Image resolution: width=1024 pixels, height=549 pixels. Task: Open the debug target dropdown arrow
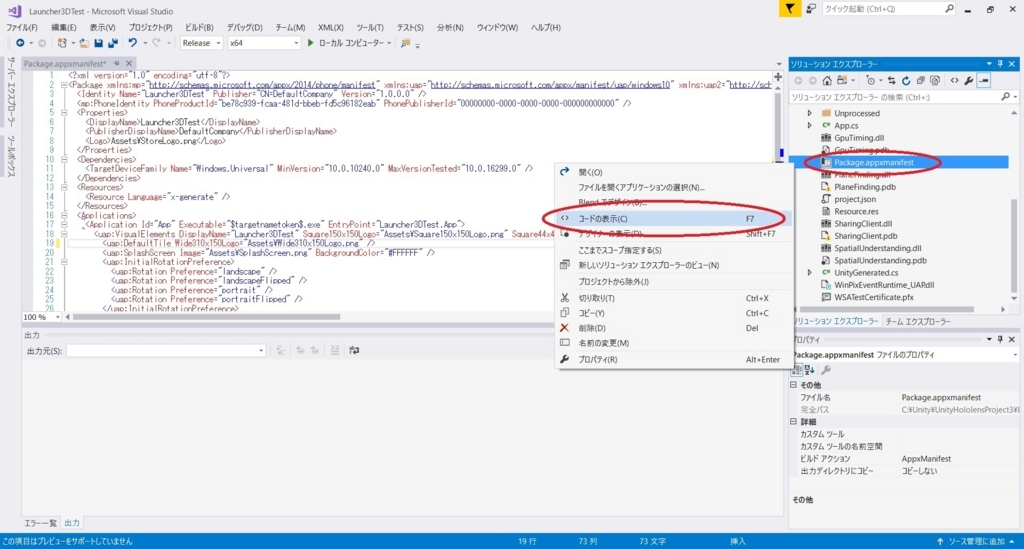pos(389,43)
